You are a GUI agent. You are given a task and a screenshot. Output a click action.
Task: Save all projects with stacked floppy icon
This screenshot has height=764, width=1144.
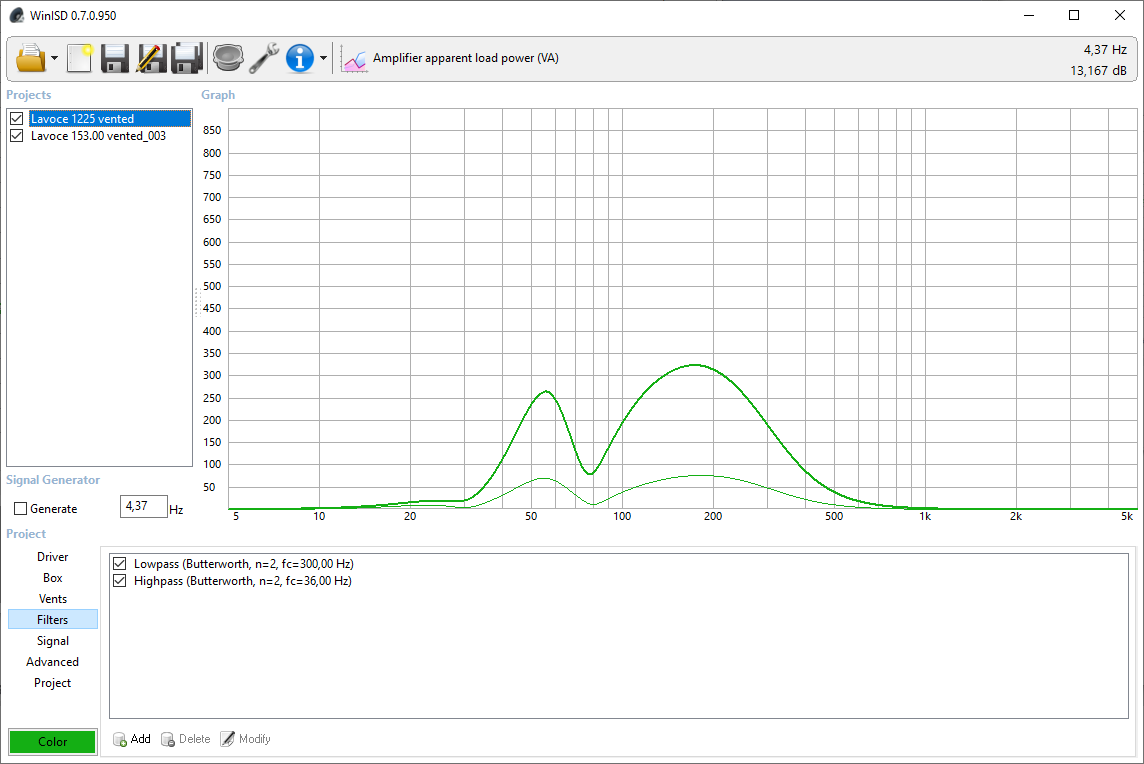(x=187, y=58)
